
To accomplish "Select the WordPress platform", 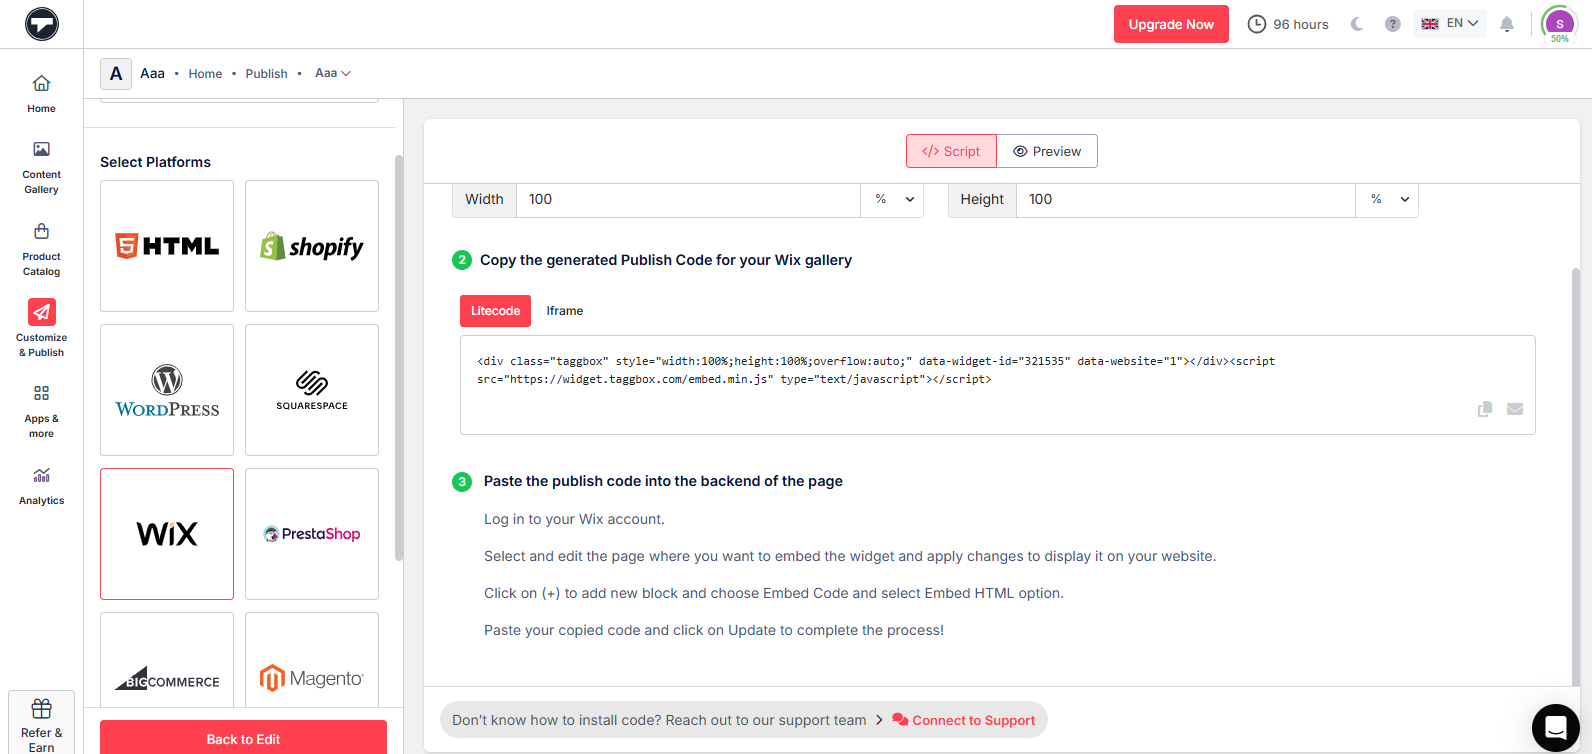I will click(167, 390).
